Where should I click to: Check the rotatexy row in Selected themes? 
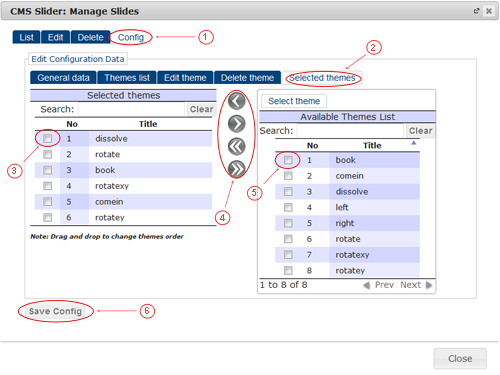coord(48,186)
